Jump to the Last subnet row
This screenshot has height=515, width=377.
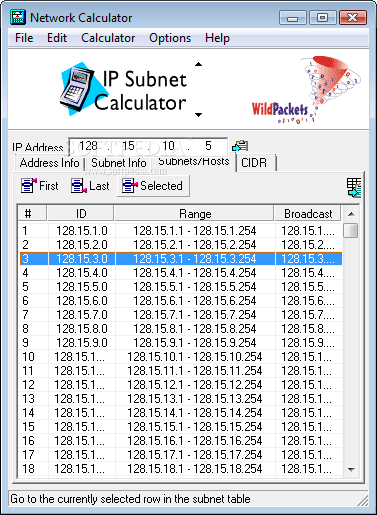coord(90,185)
